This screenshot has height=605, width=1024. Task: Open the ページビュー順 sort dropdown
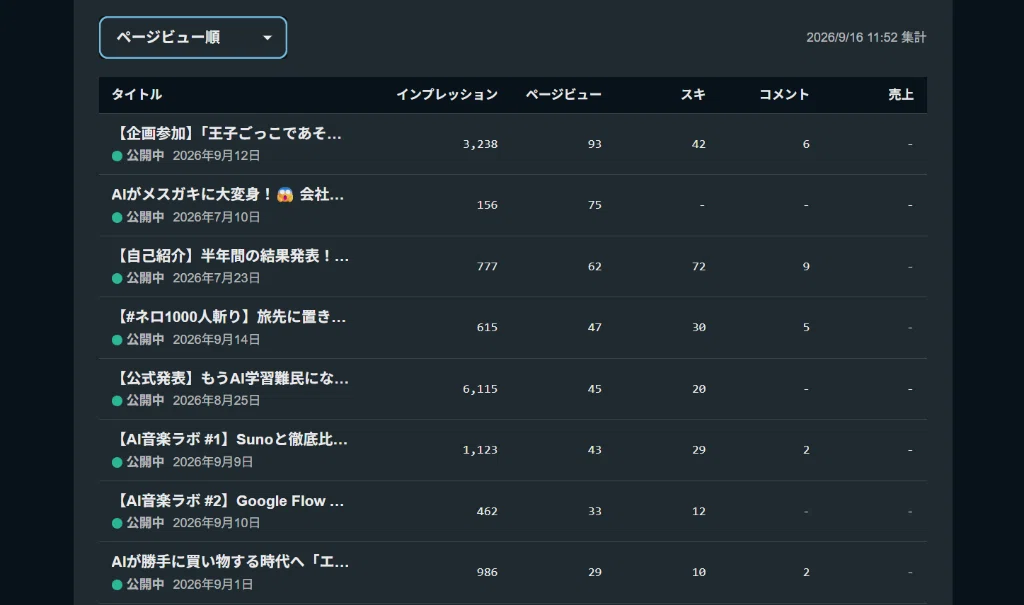193,37
